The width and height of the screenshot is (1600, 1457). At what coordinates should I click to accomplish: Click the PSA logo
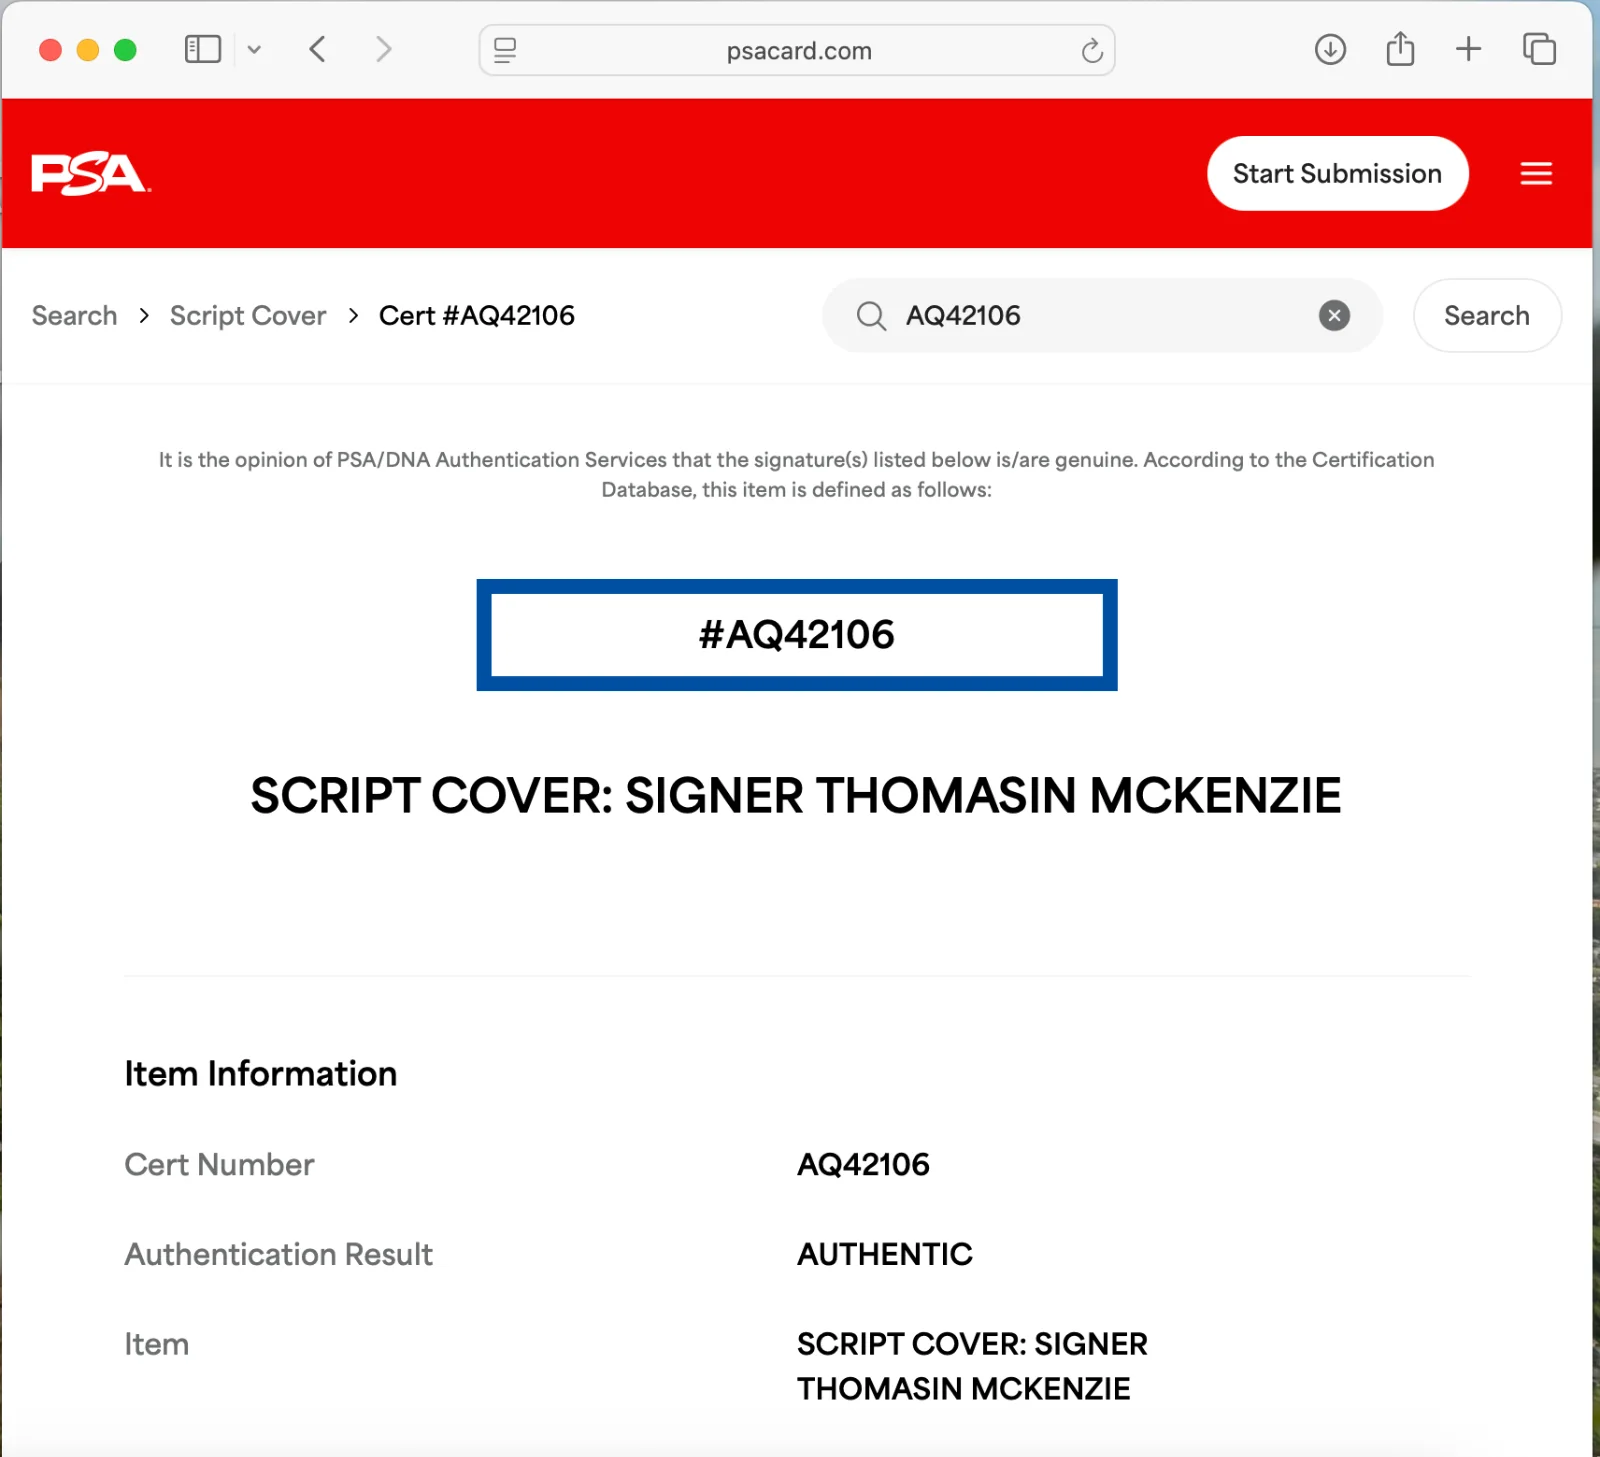point(91,174)
